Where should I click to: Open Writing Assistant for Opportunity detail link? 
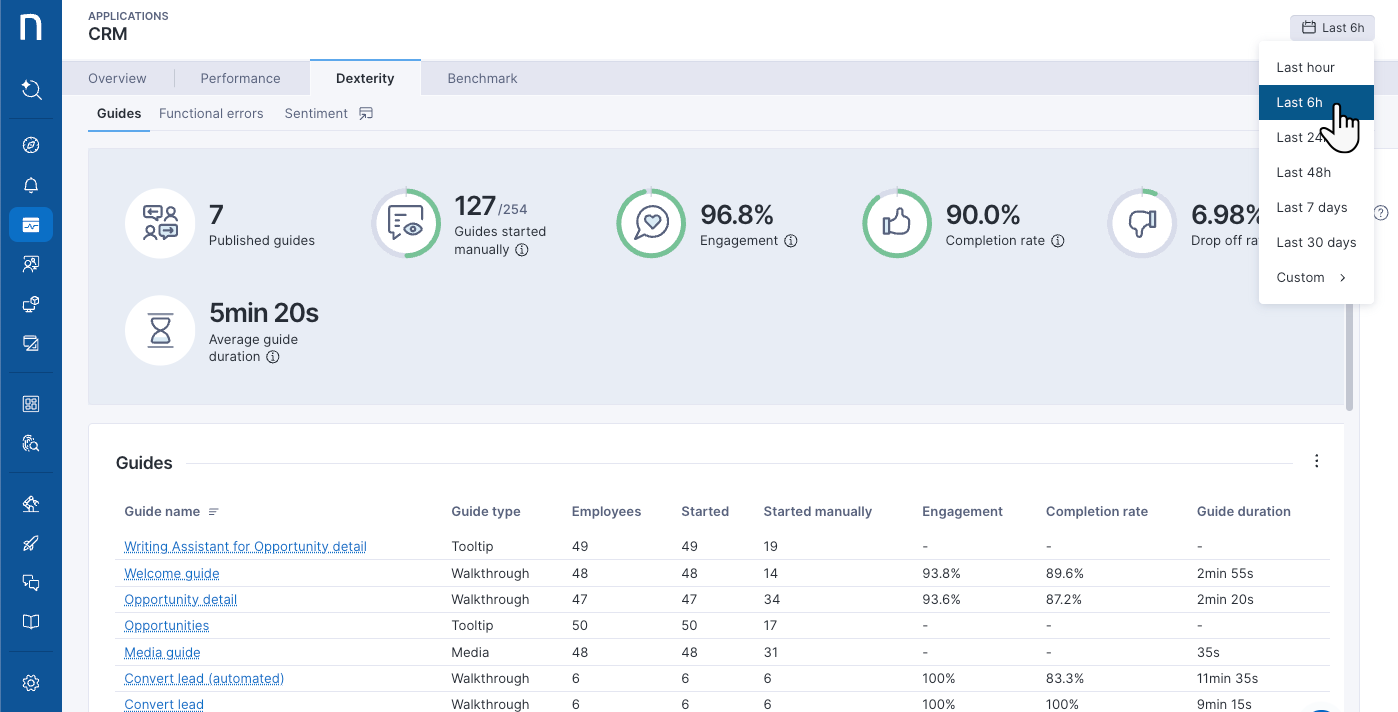coord(245,546)
